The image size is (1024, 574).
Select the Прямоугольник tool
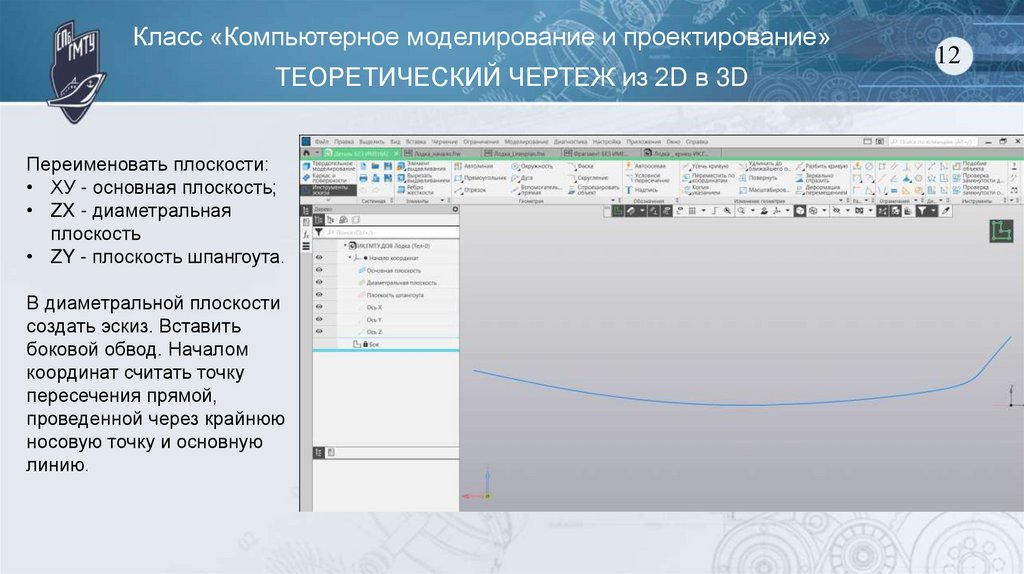point(480,178)
